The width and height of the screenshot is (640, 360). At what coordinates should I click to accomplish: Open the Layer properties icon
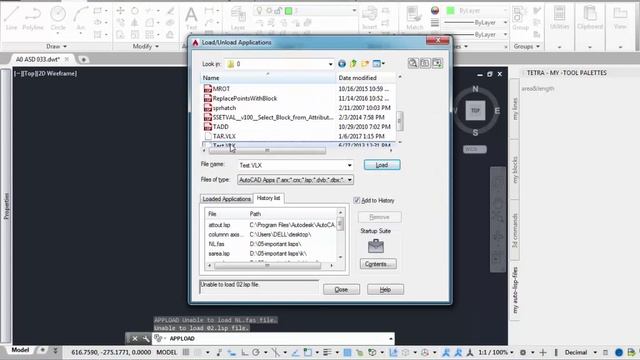pos(238,18)
